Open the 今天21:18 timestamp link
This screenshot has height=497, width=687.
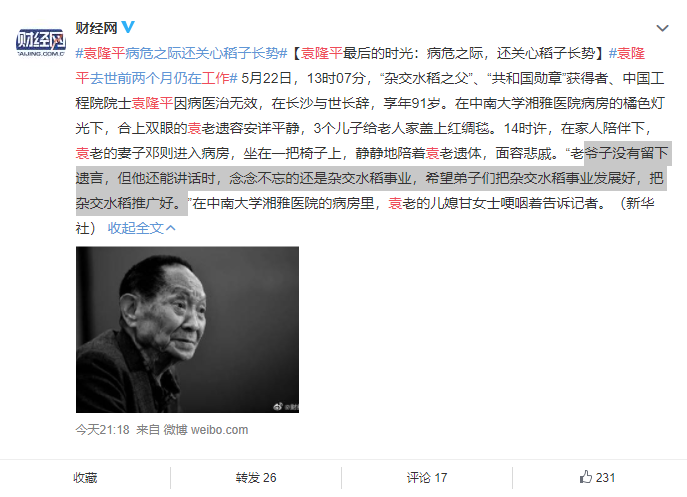pyautogui.click(x=103, y=430)
